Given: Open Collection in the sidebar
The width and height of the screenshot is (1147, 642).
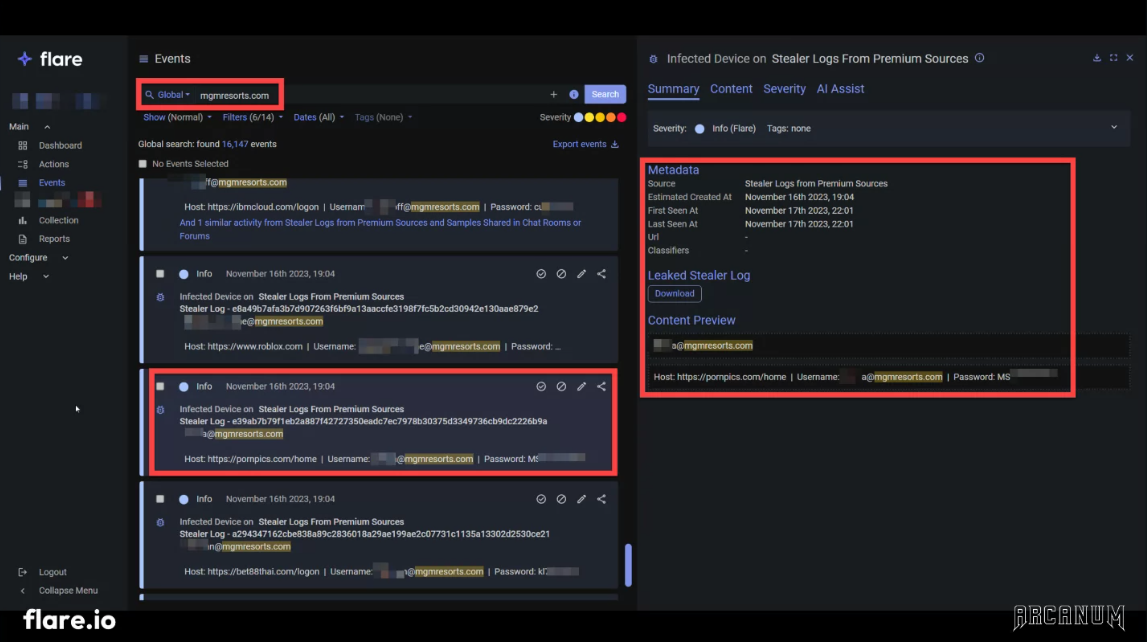Looking at the screenshot, I should [59, 220].
